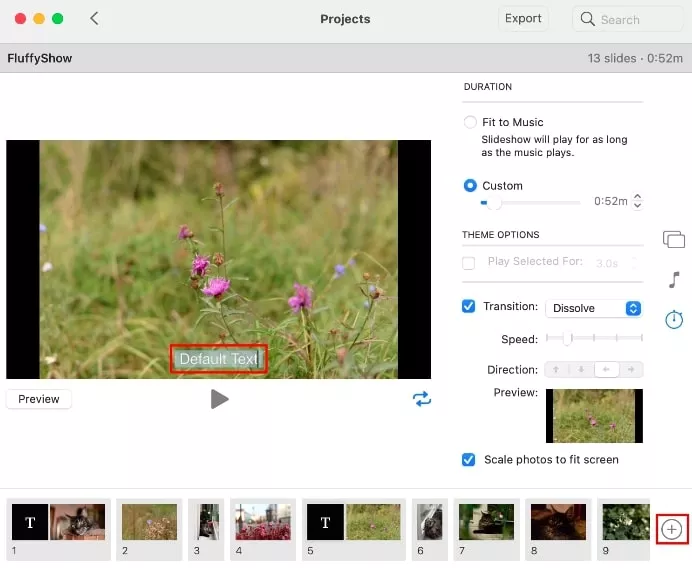The width and height of the screenshot is (692, 568).
Task: Select slide 6 thumbnail
Action: tap(430, 522)
